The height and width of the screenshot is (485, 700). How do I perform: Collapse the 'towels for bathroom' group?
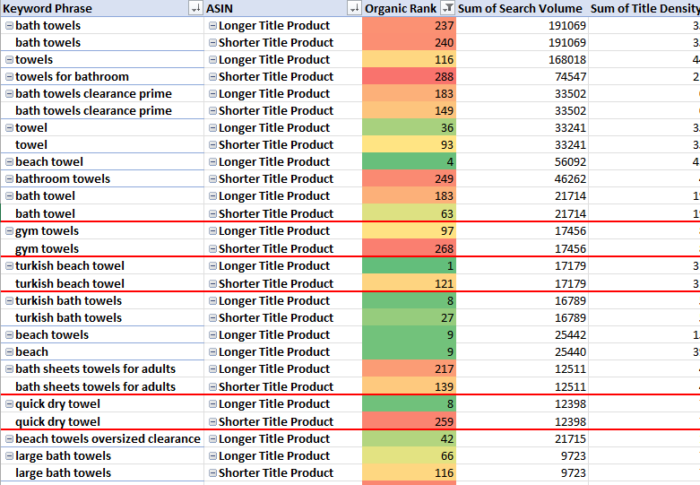[9, 77]
